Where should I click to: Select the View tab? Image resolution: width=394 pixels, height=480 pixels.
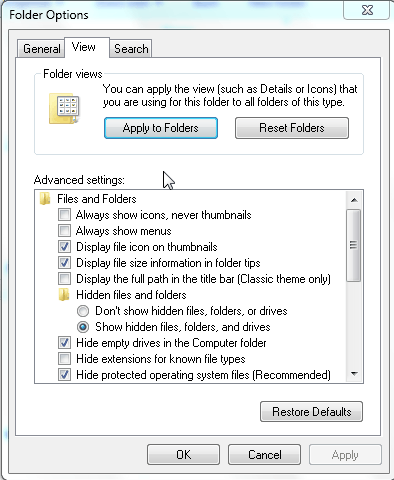point(87,47)
